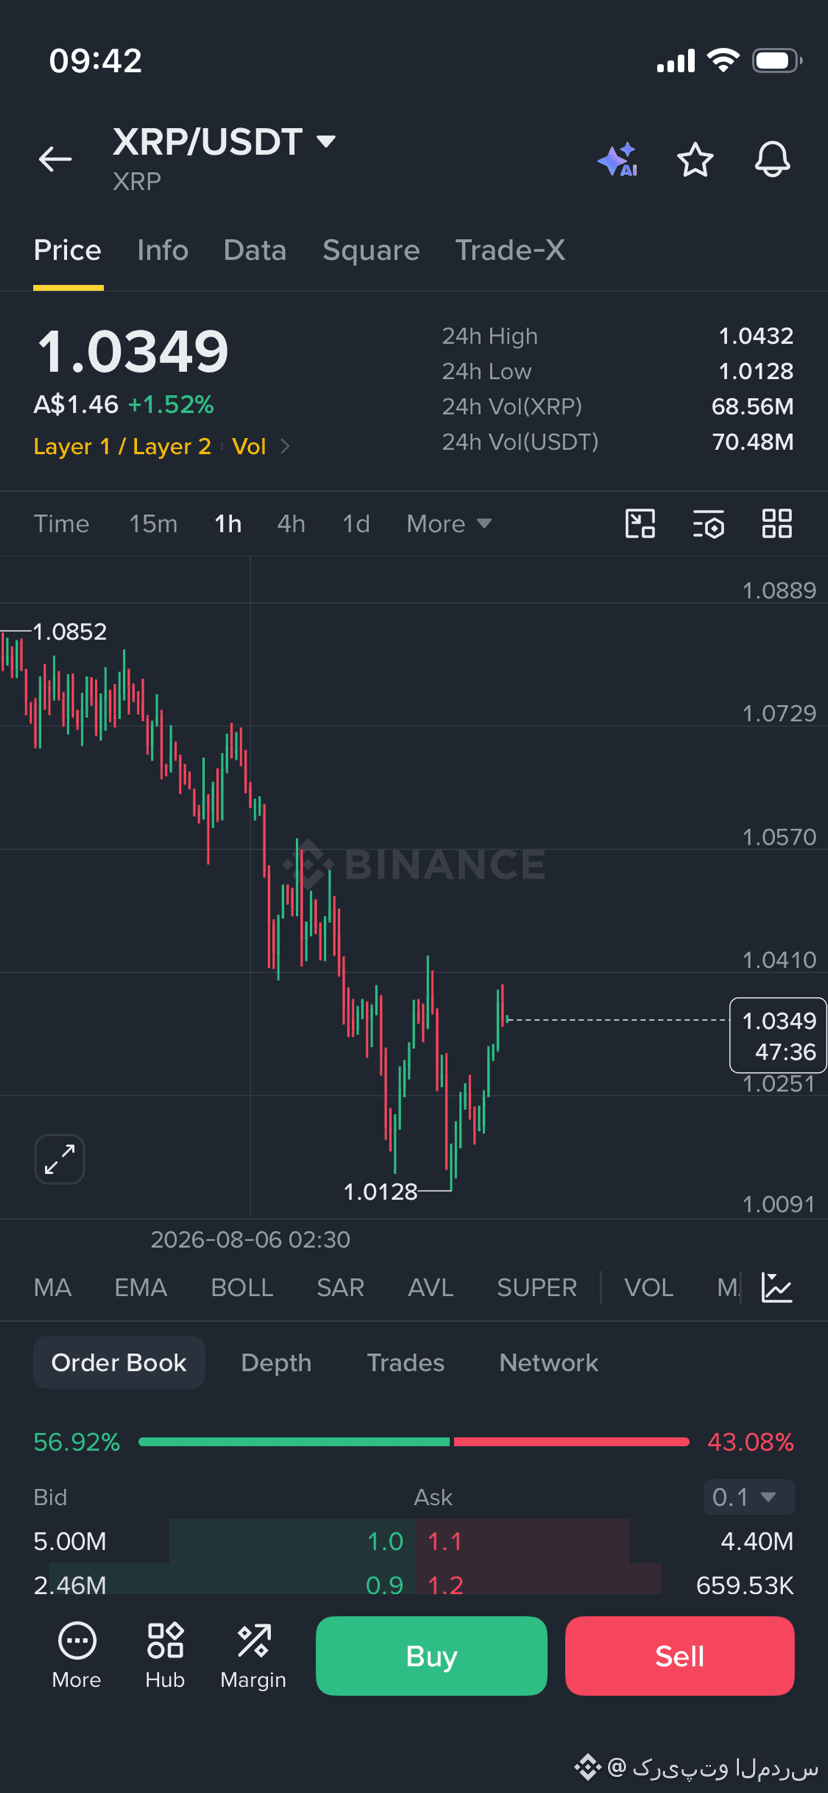Switch to the Depth tab
This screenshot has width=828, height=1793.
[276, 1363]
